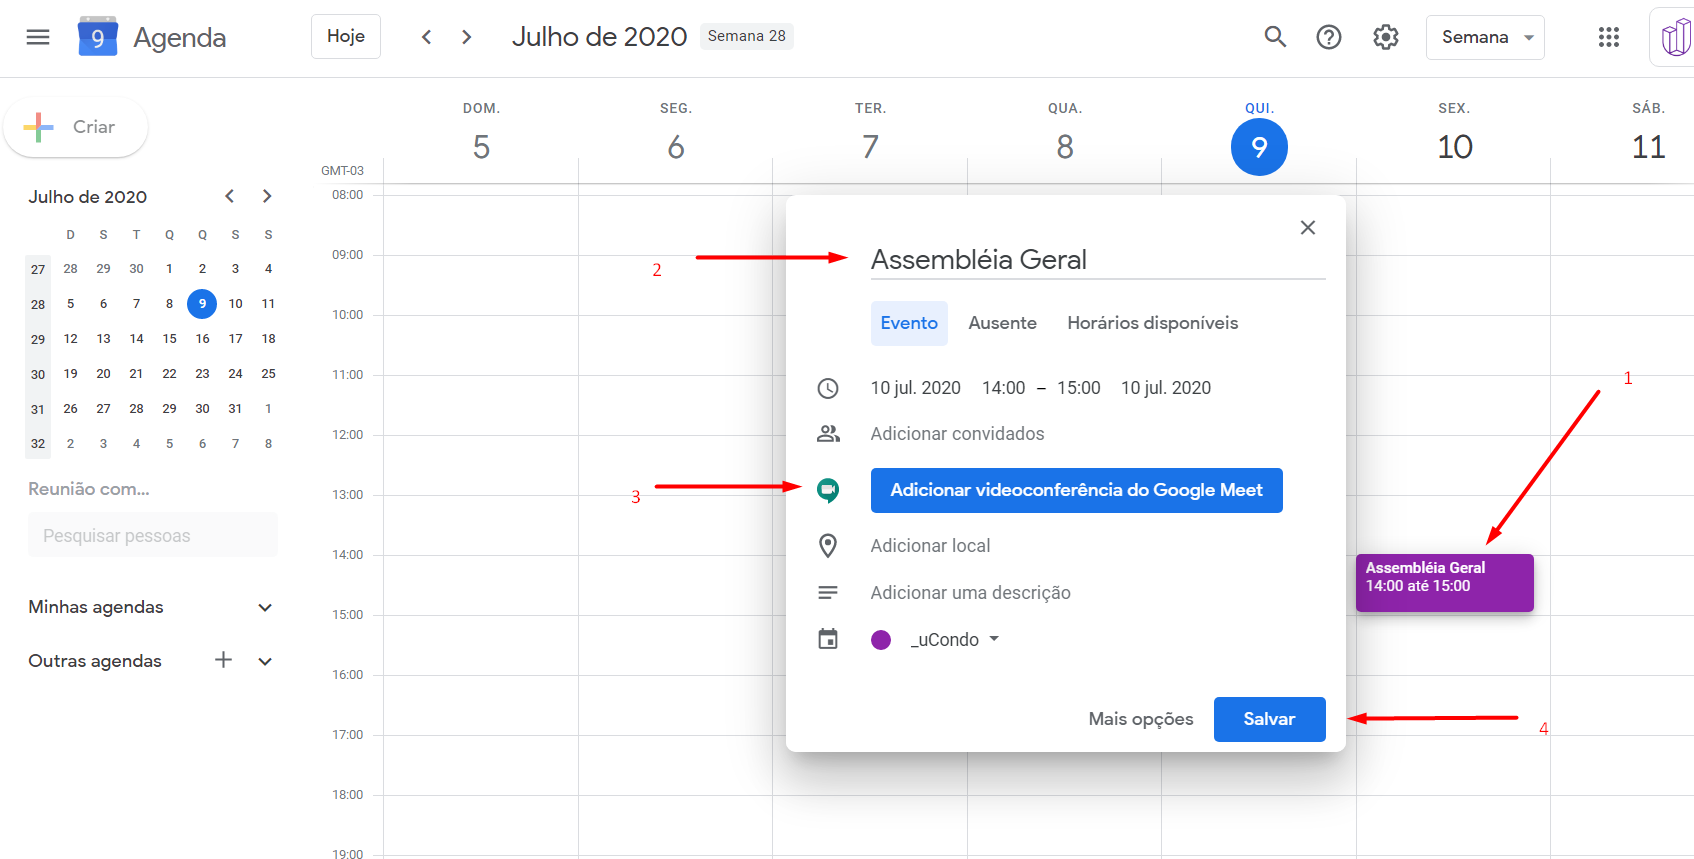Click the clock icon beside event time
The image size is (1694, 859).
pyautogui.click(x=828, y=388)
